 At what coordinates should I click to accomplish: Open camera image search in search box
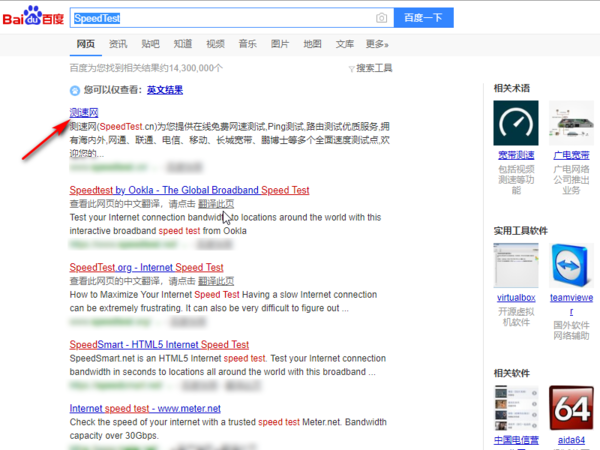(x=381, y=18)
